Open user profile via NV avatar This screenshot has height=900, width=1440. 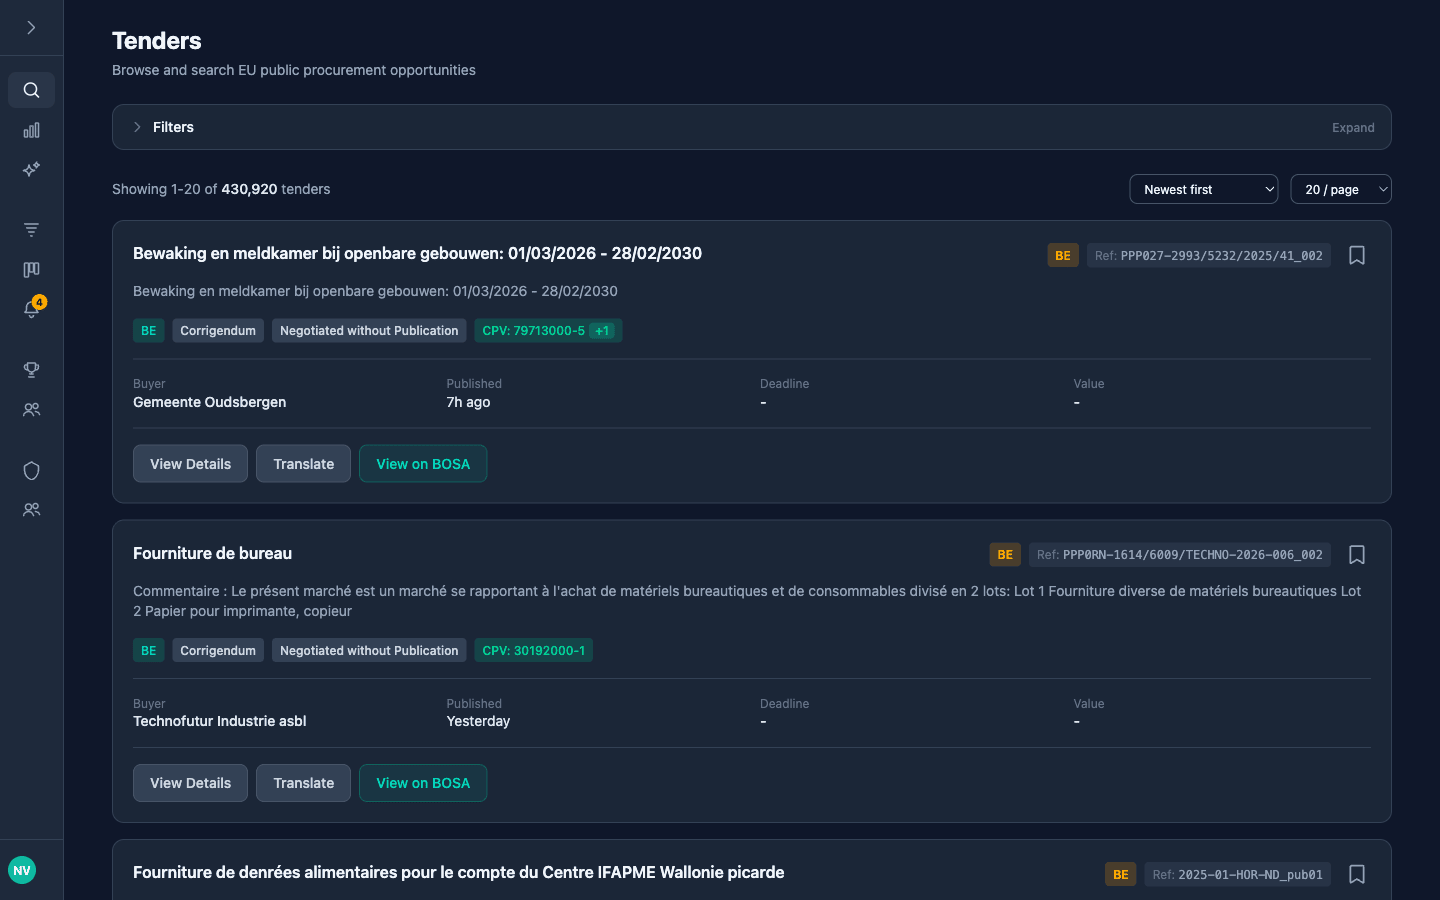coord(21,870)
